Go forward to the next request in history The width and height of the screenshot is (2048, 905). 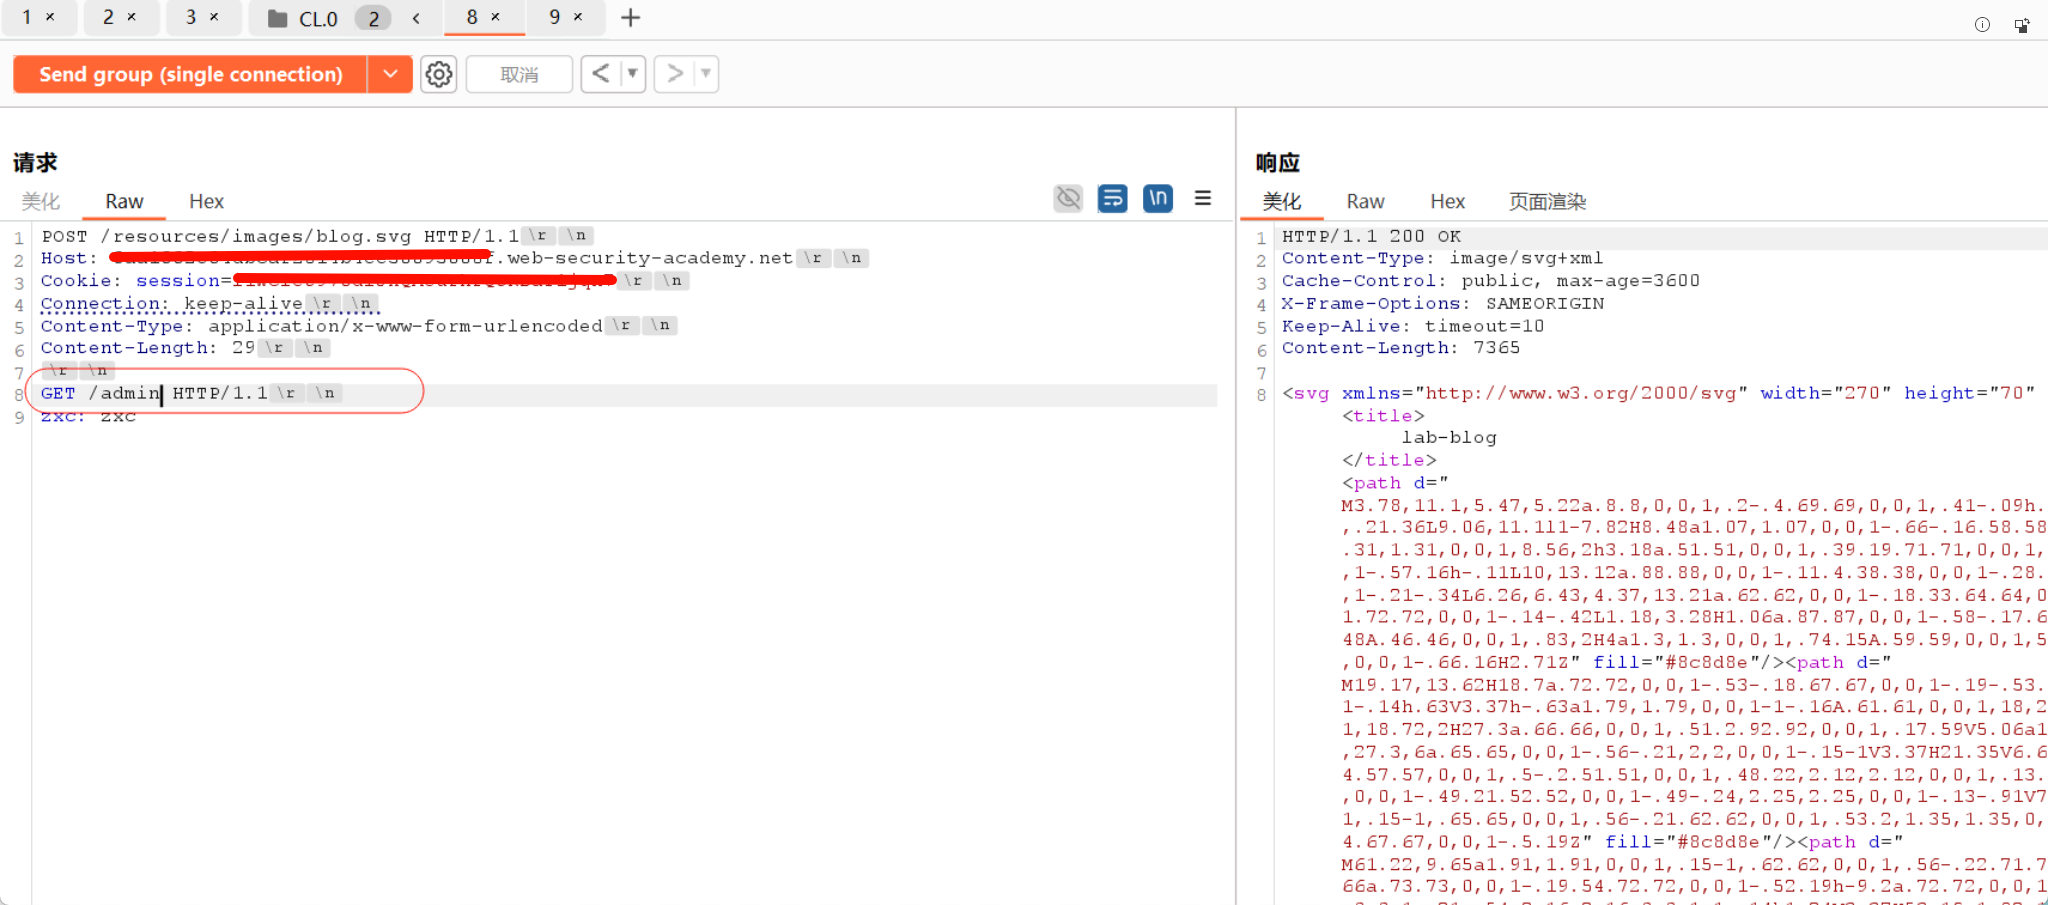[675, 74]
